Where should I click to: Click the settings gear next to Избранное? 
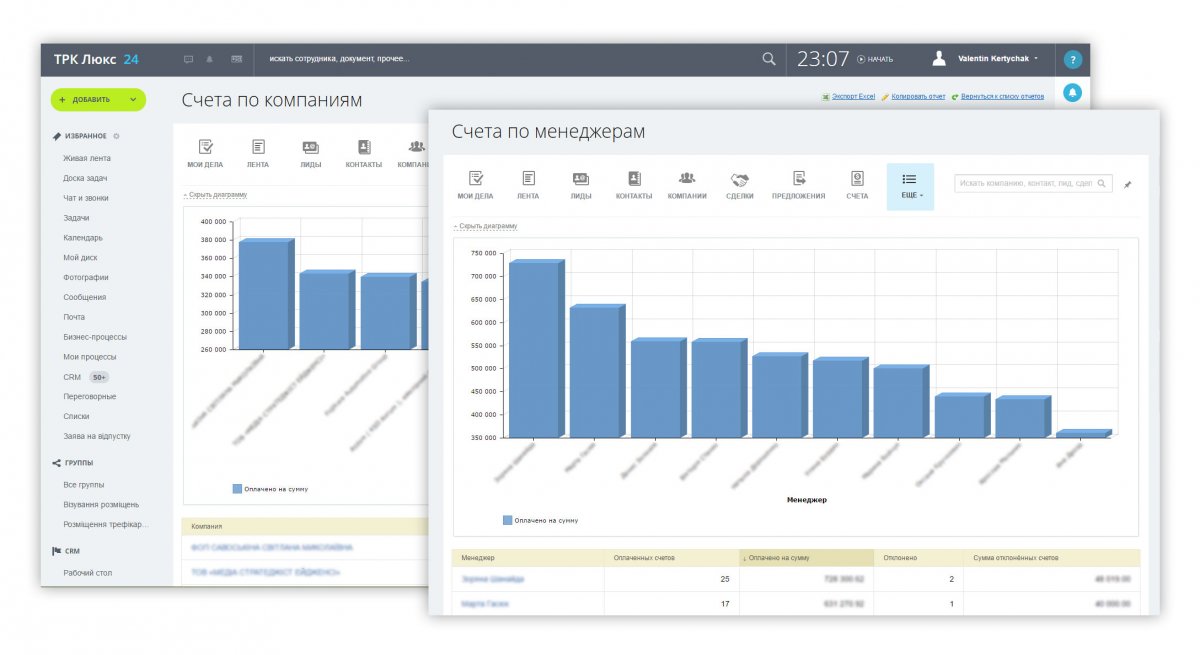117,136
